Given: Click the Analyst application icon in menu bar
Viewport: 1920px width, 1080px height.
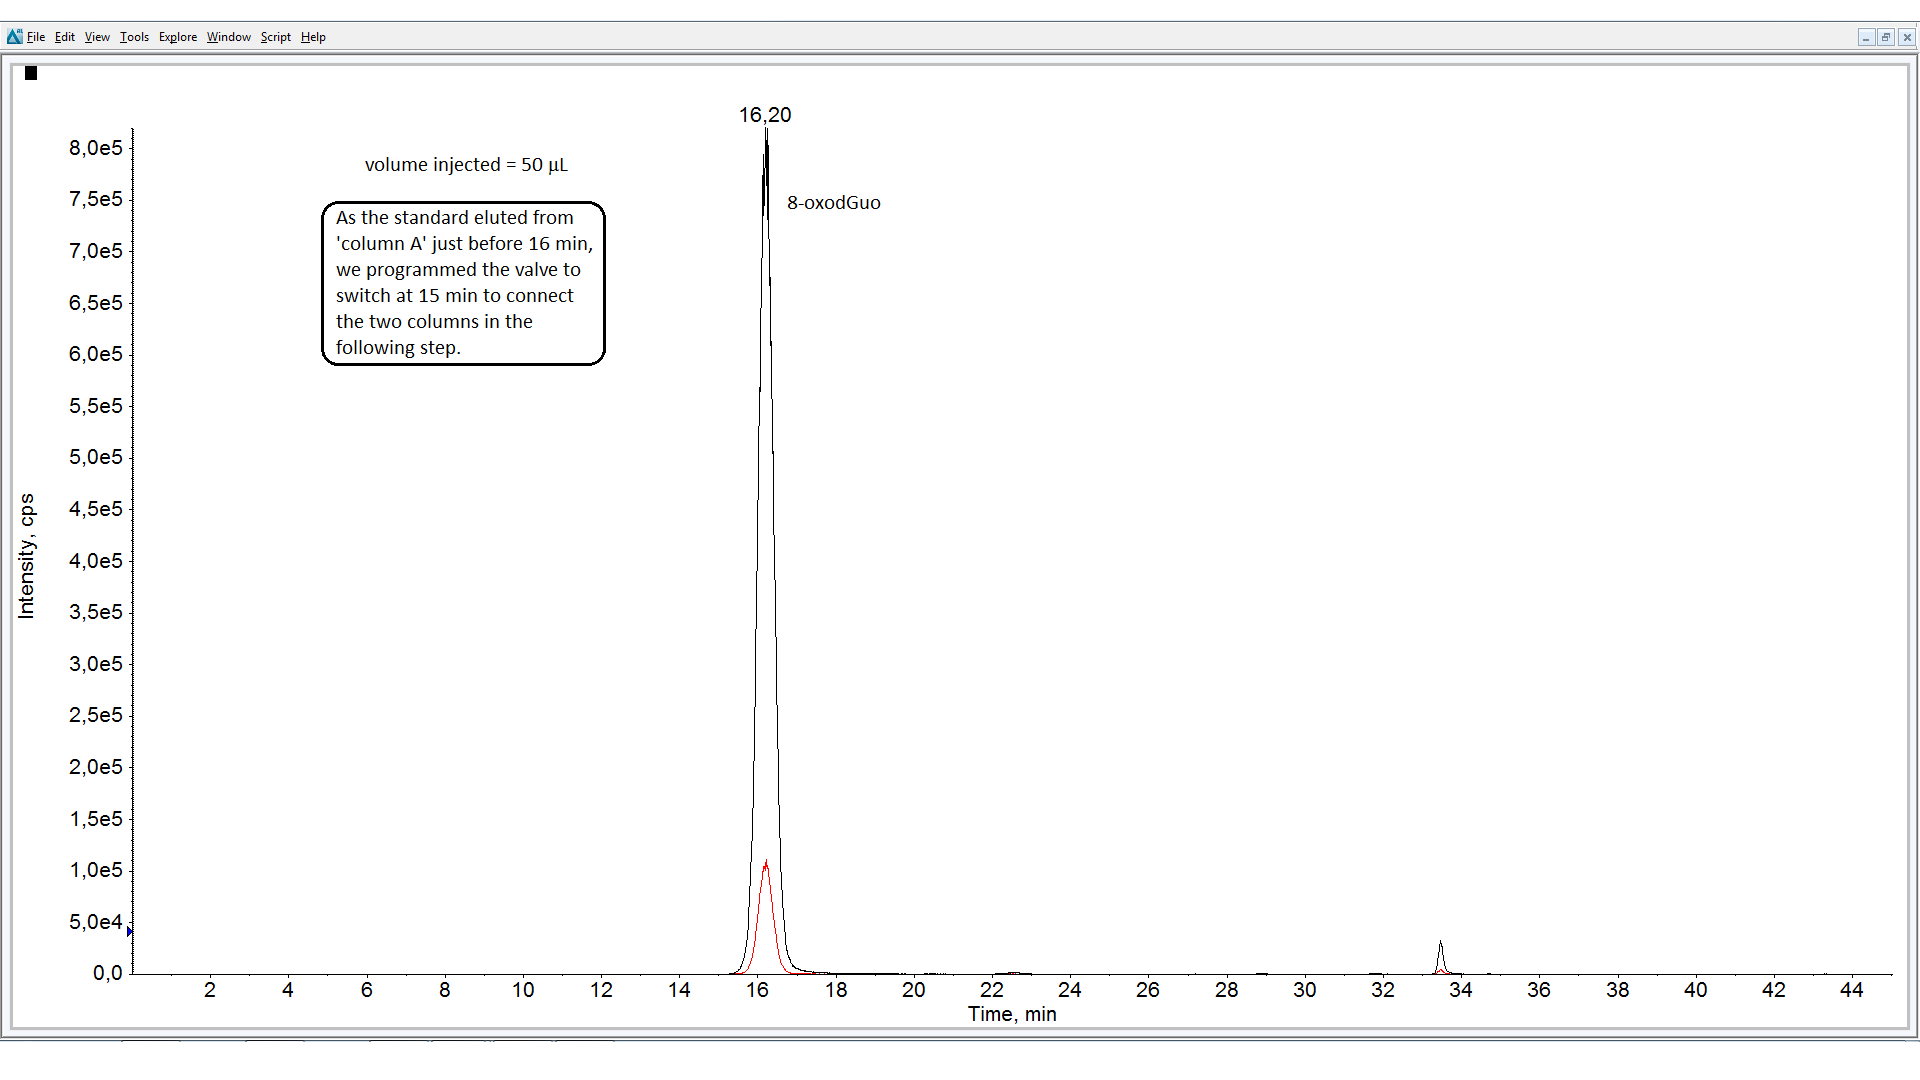Looking at the screenshot, I should pos(14,37).
